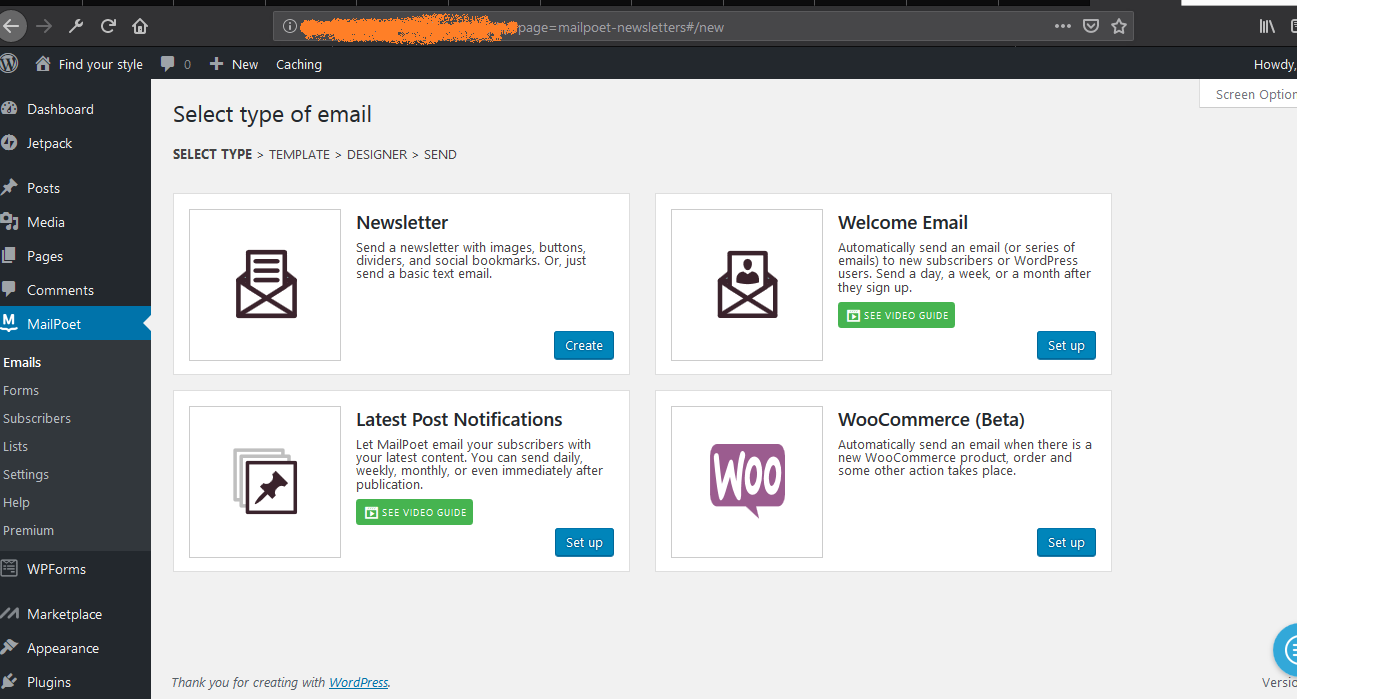The width and height of the screenshot is (1388, 699).
Task: Open MailPoet Help submenu item
Action: pyautogui.click(x=17, y=502)
